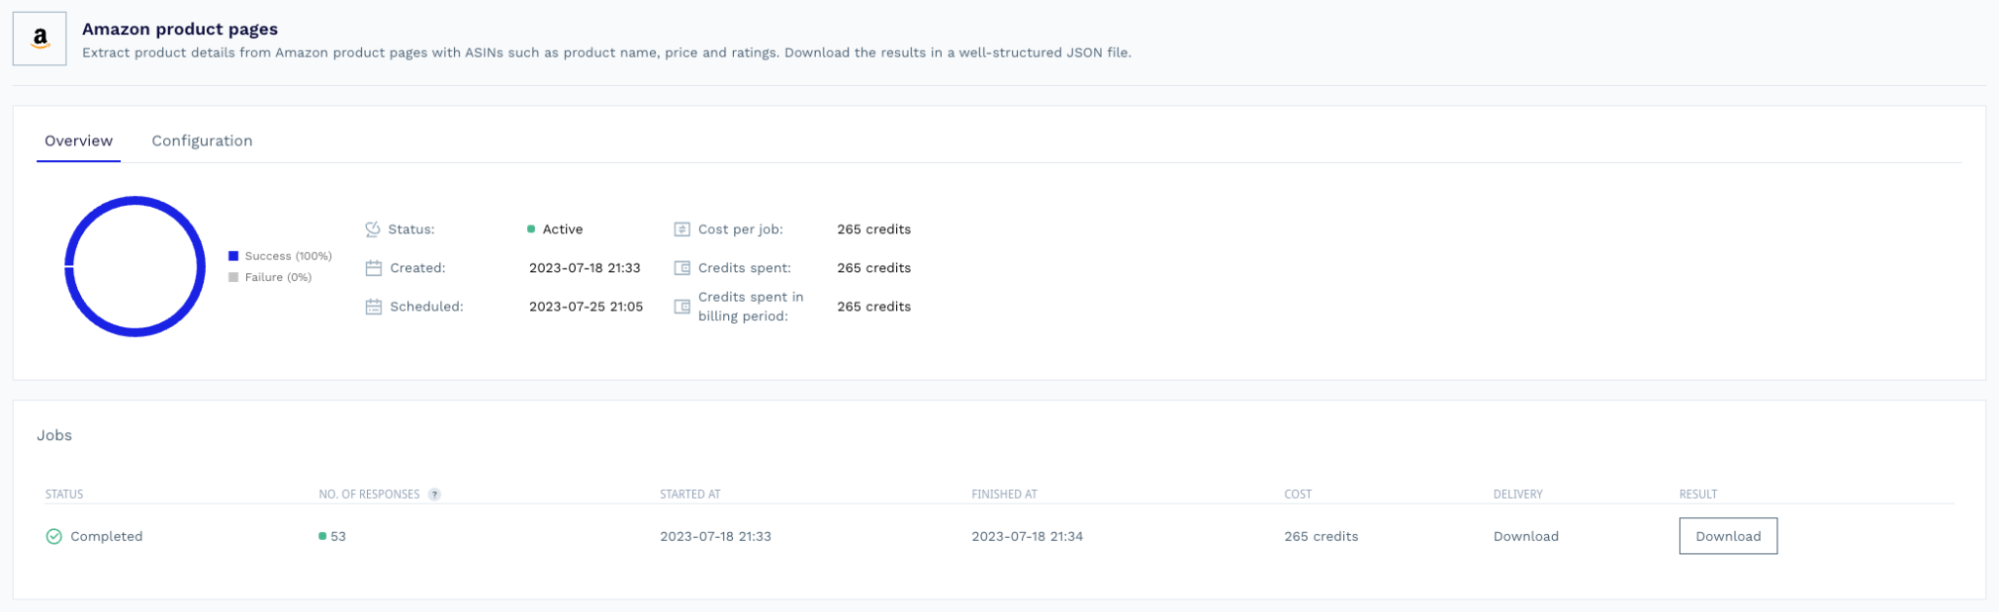Viewport: 1999px width, 612px height.
Task: Click the STARTED AT column header
Action: (x=690, y=494)
